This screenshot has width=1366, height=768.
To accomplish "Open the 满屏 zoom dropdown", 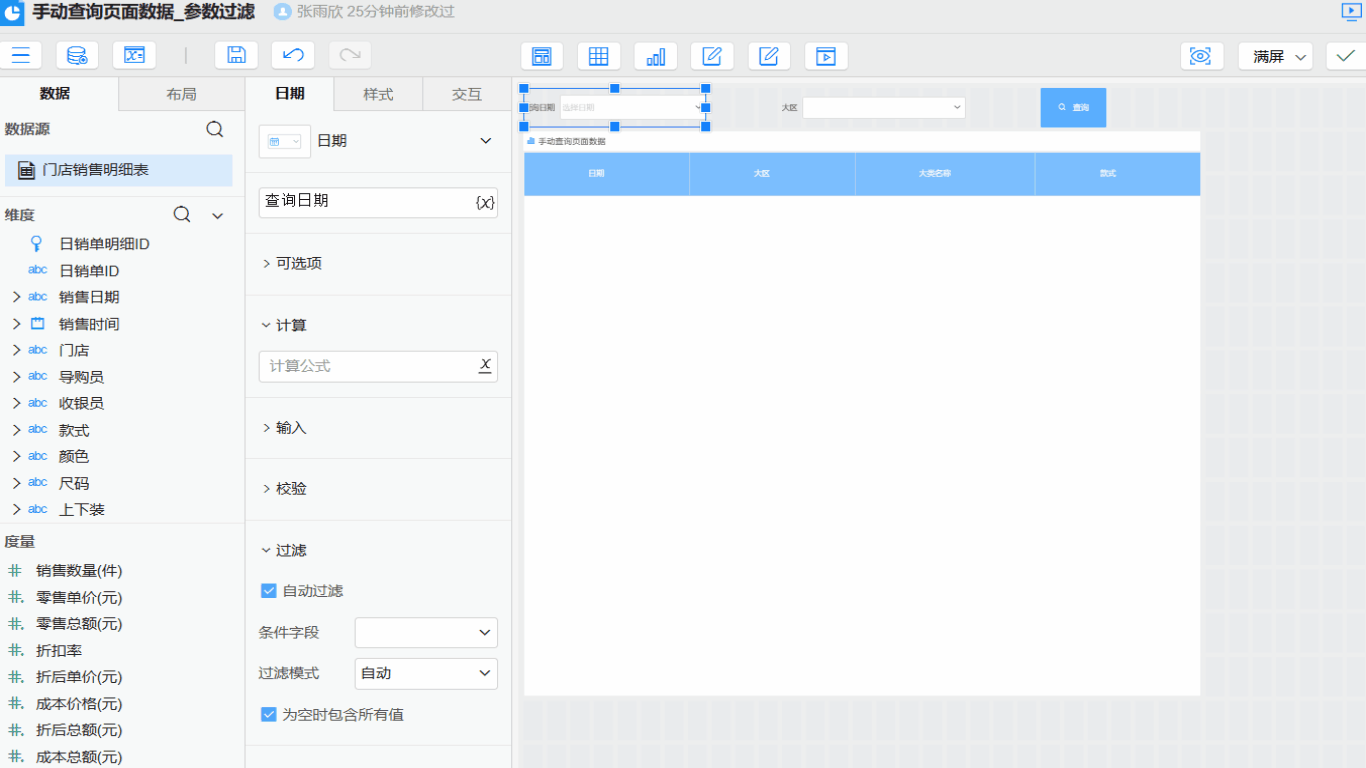I will (x=1275, y=57).
